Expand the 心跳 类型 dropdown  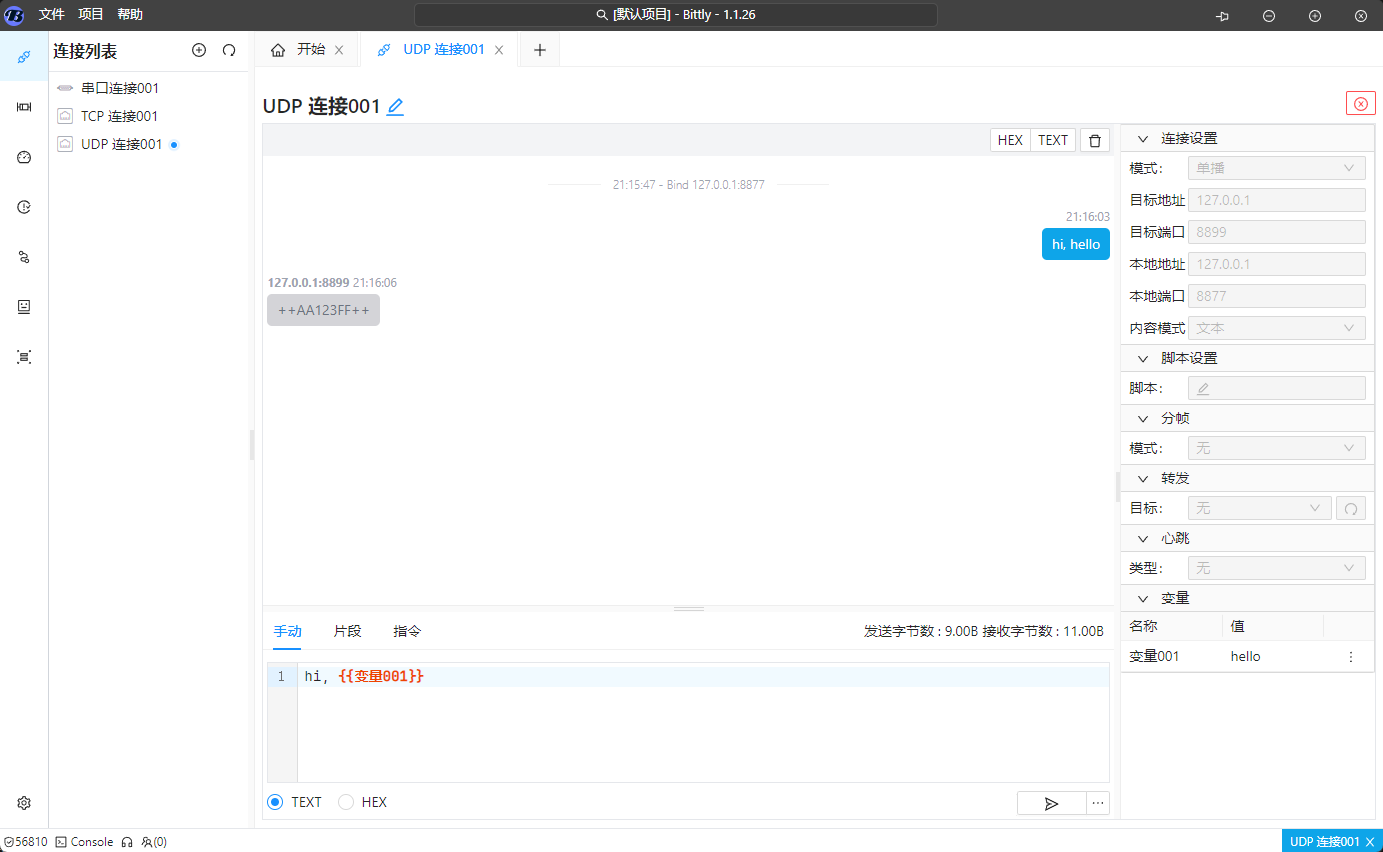pyautogui.click(x=1276, y=568)
